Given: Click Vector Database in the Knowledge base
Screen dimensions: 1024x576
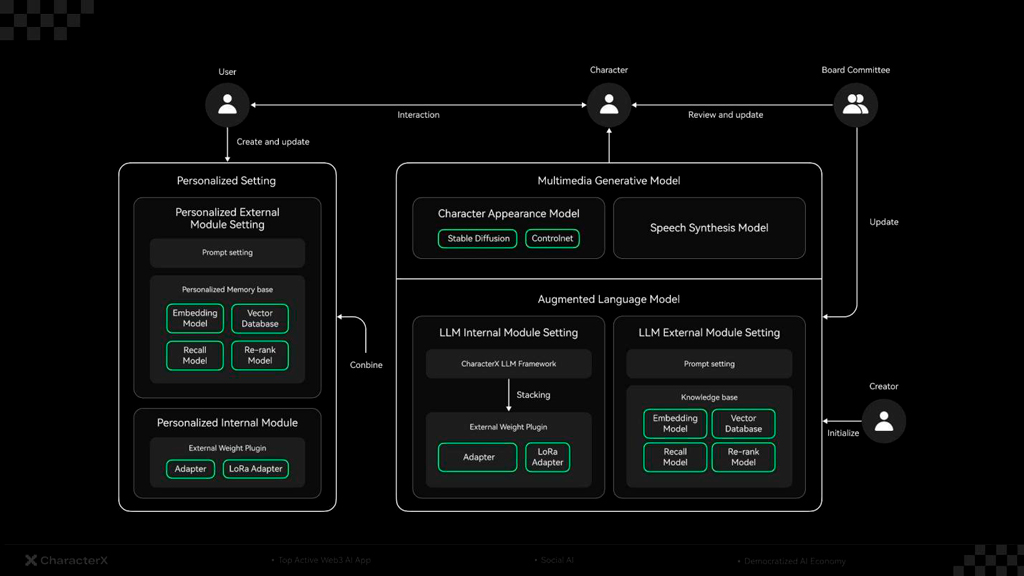Looking at the screenshot, I should (x=743, y=423).
